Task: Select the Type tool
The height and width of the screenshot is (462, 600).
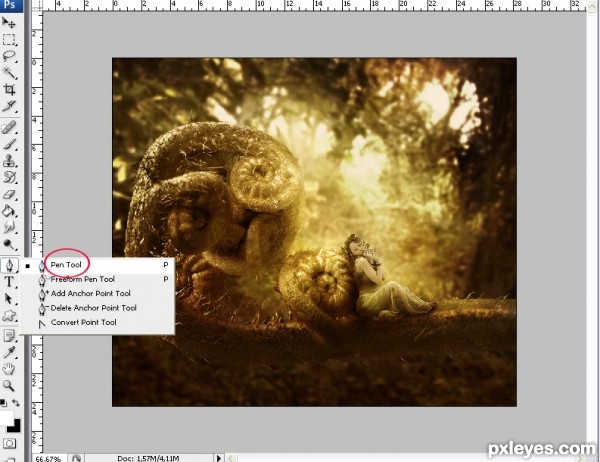Action: tap(9, 282)
